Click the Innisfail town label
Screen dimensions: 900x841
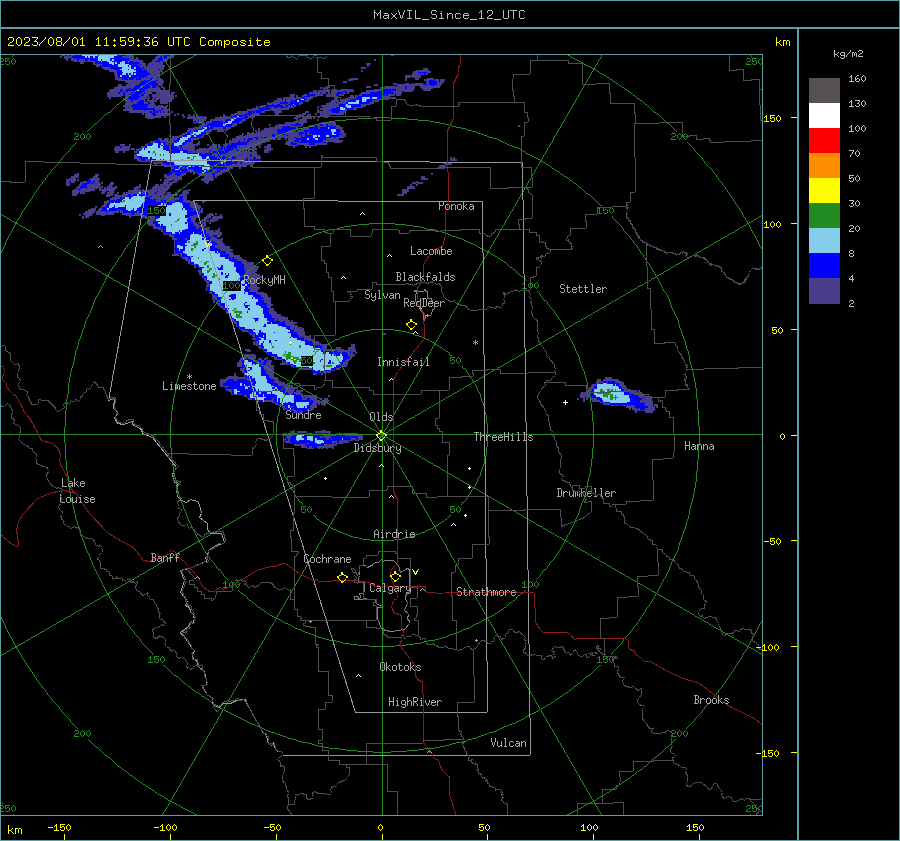(x=403, y=362)
